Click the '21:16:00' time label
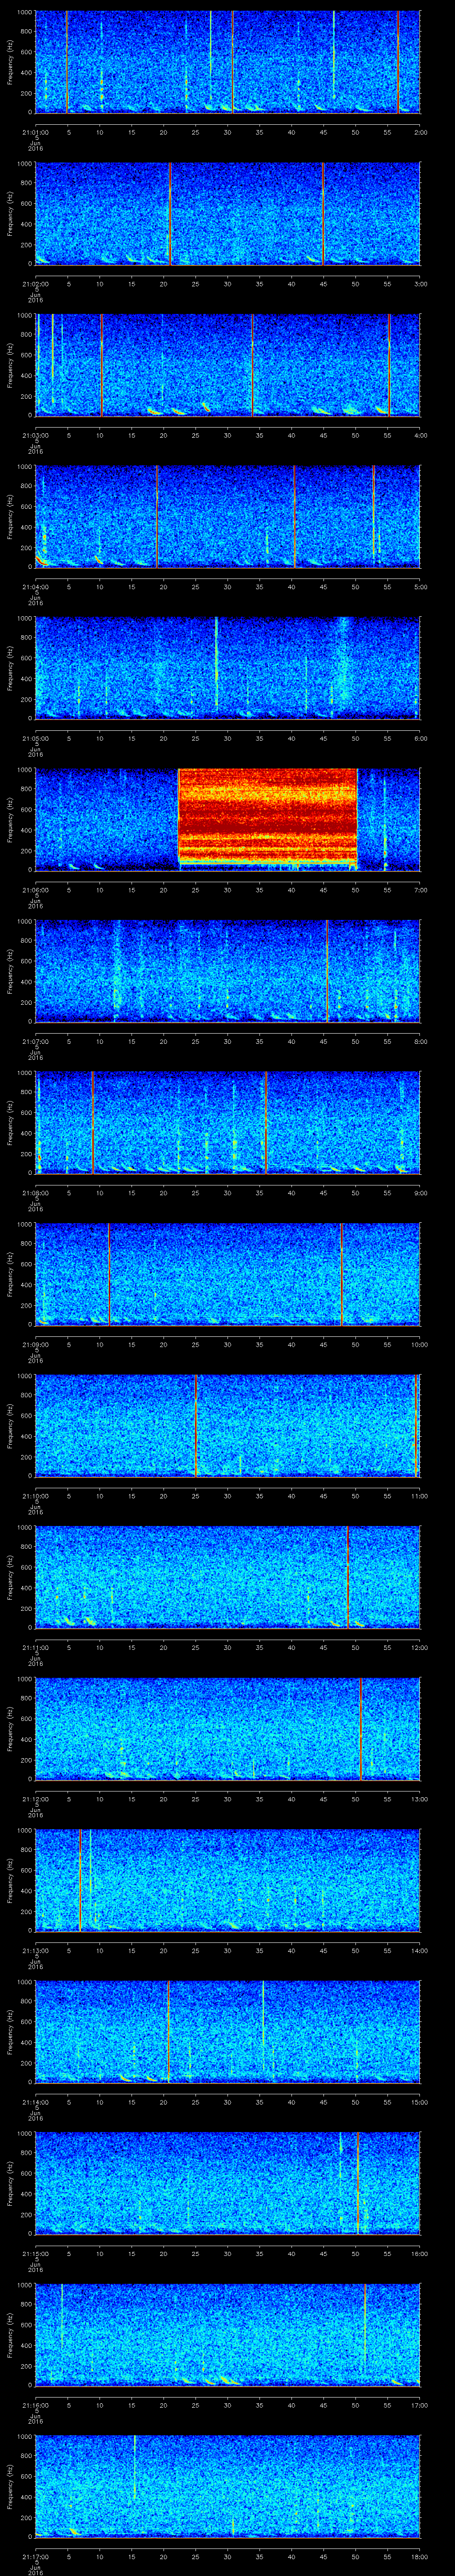This screenshot has height=2576, width=455. 35,2405
